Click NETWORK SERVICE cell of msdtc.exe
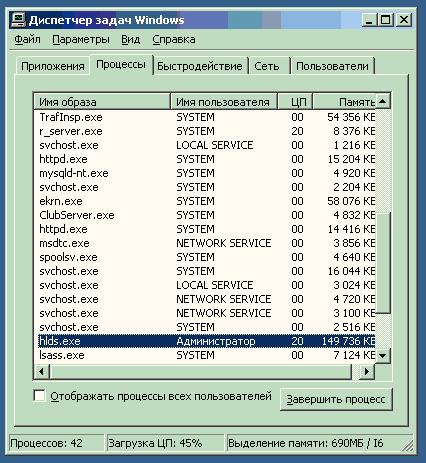 coord(224,243)
